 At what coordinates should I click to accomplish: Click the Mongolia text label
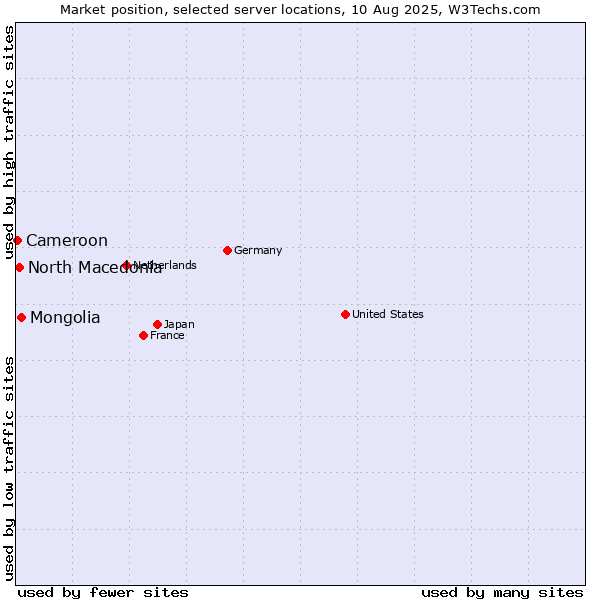pos(65,318)
